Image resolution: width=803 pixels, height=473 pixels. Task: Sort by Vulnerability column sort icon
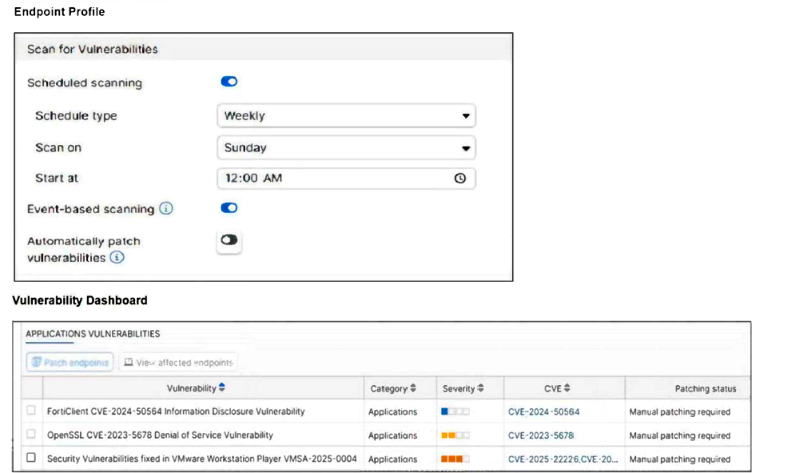[x=222, y=388]
